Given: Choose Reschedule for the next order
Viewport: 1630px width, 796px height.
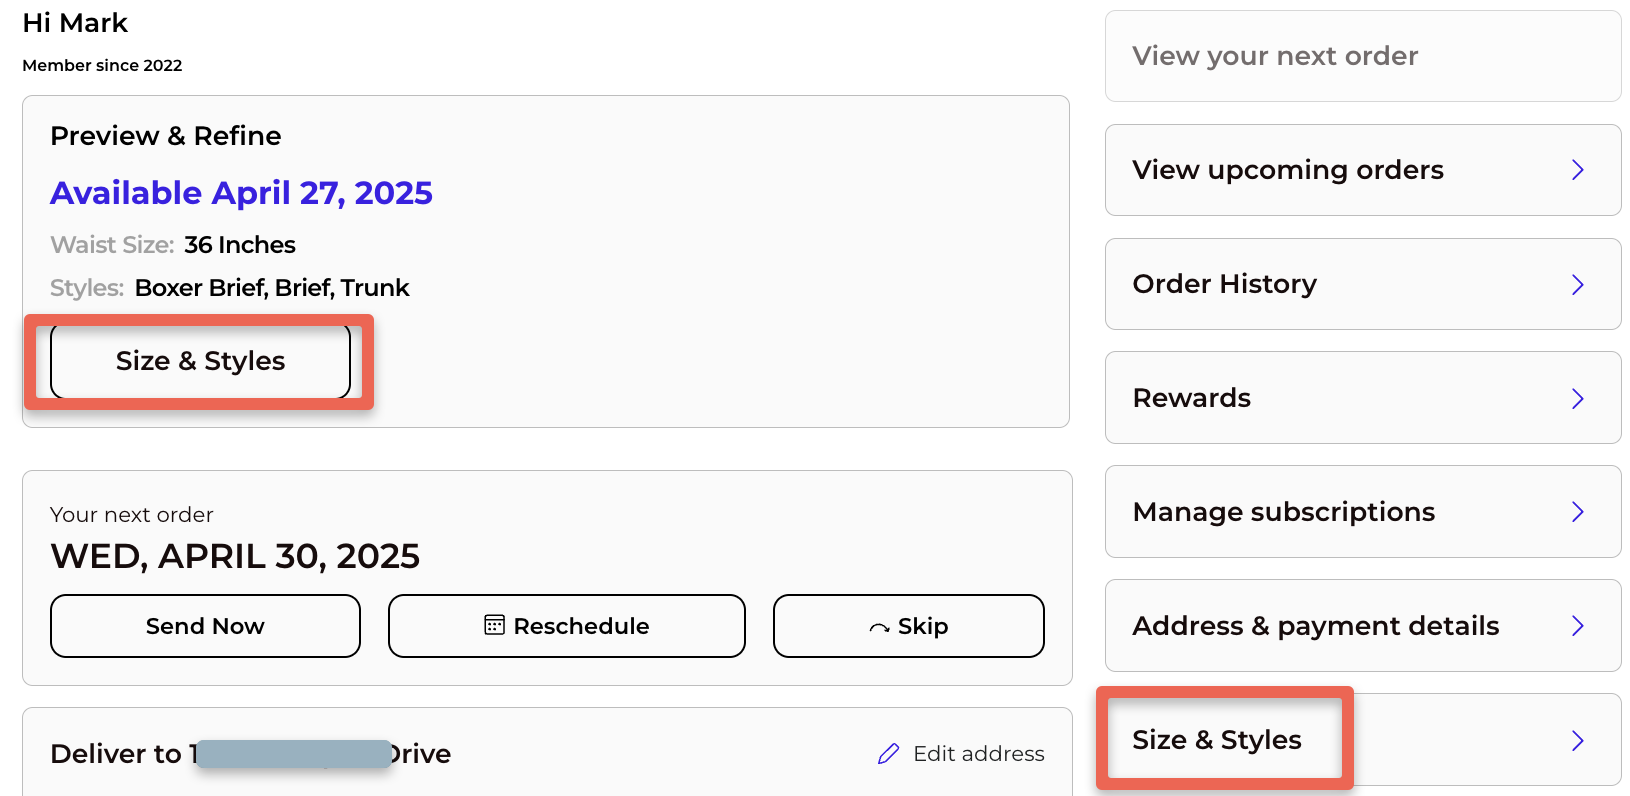Looking at the screenshot, I should [567, 626].
